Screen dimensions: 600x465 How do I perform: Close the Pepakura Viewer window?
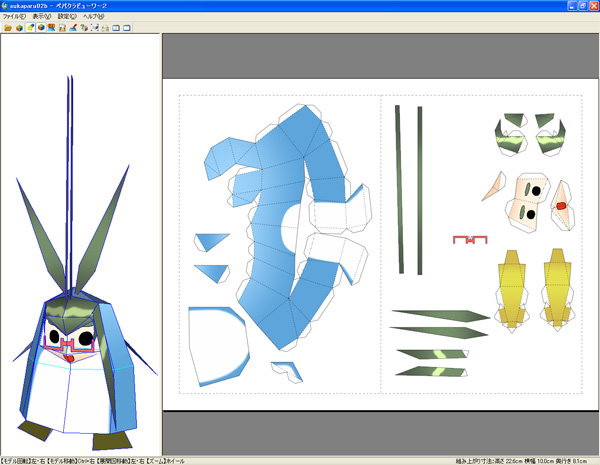[x=593, y=6]
